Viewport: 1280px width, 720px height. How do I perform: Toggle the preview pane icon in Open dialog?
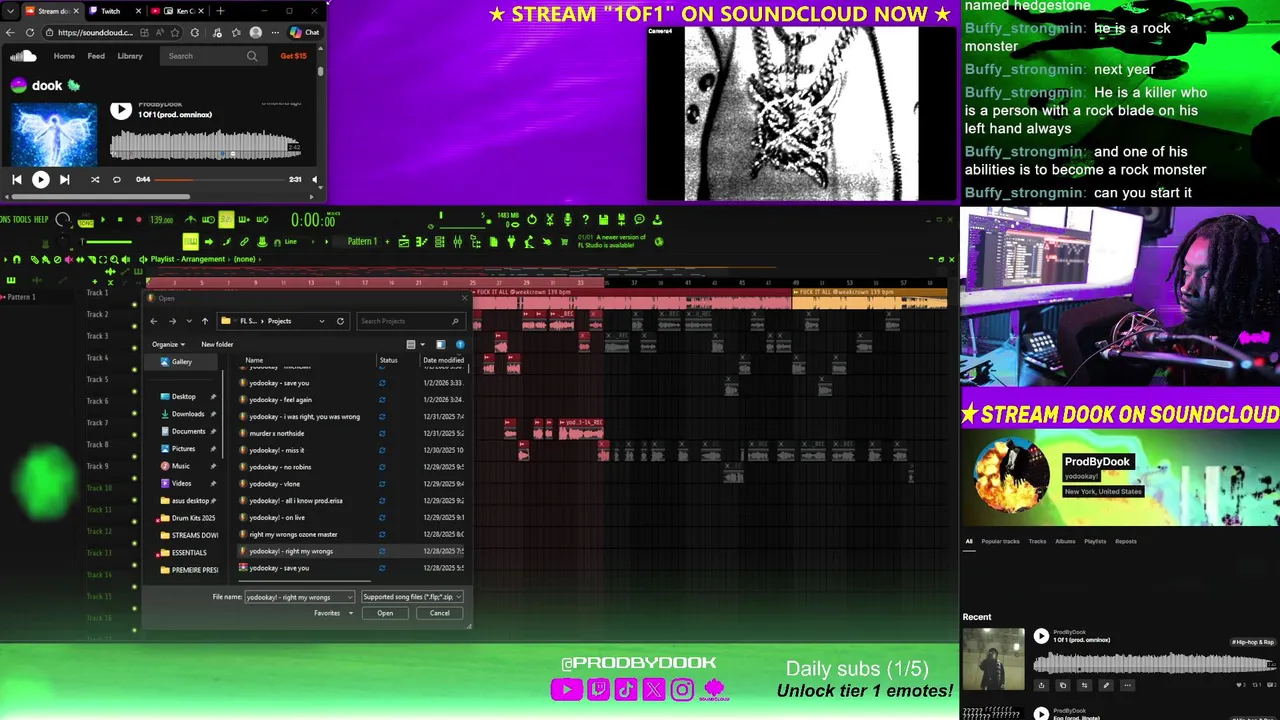click(x=441, y=344)
